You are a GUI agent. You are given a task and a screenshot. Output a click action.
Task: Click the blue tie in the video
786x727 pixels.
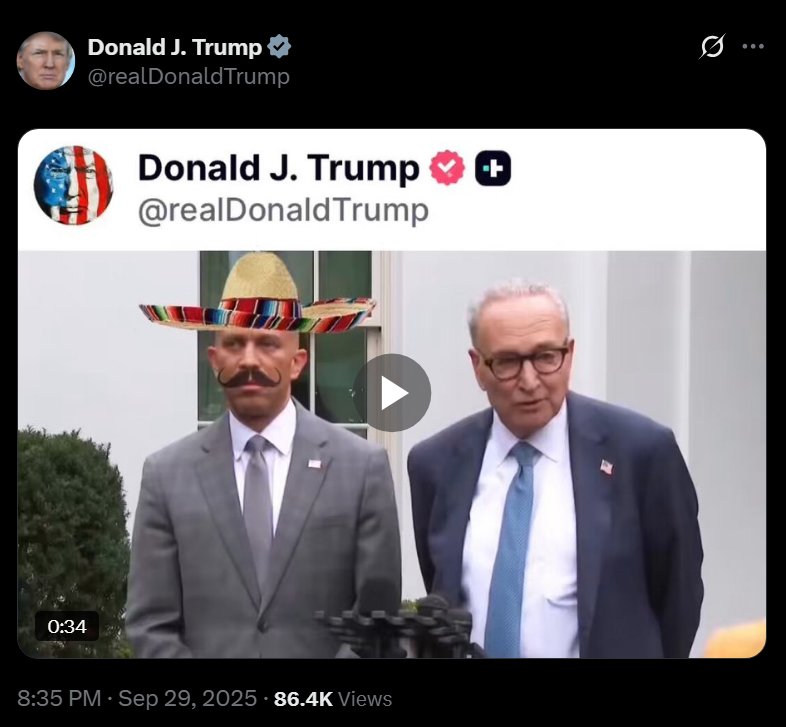pyautogui.click(x=509, y=550)
